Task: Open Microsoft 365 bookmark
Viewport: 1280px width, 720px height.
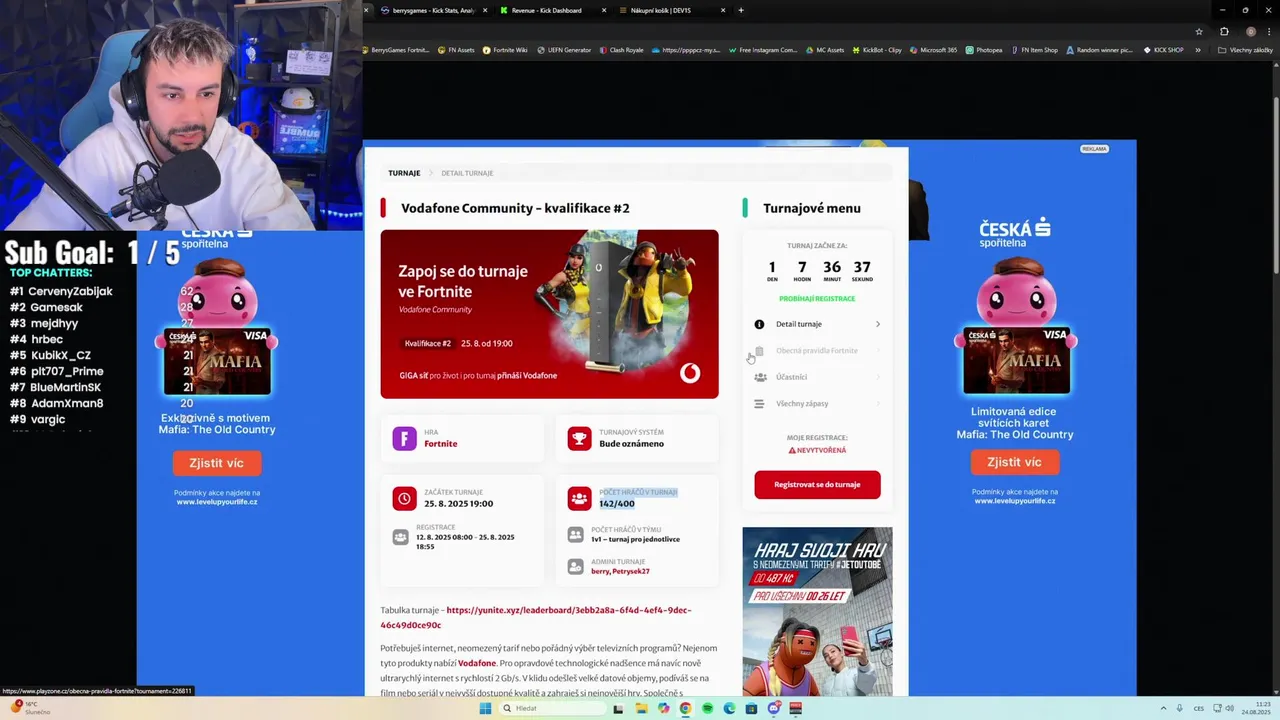Action: point(933,50)
